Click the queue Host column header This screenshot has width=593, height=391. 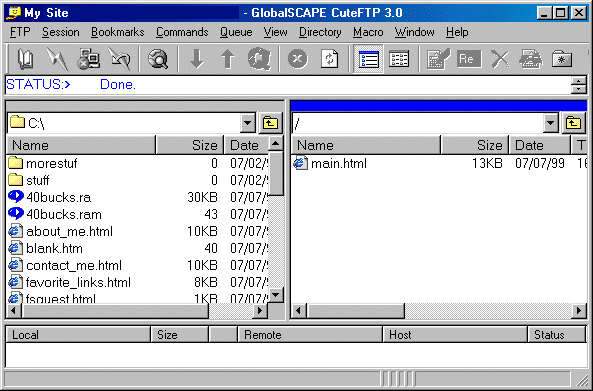click(455, 335)
